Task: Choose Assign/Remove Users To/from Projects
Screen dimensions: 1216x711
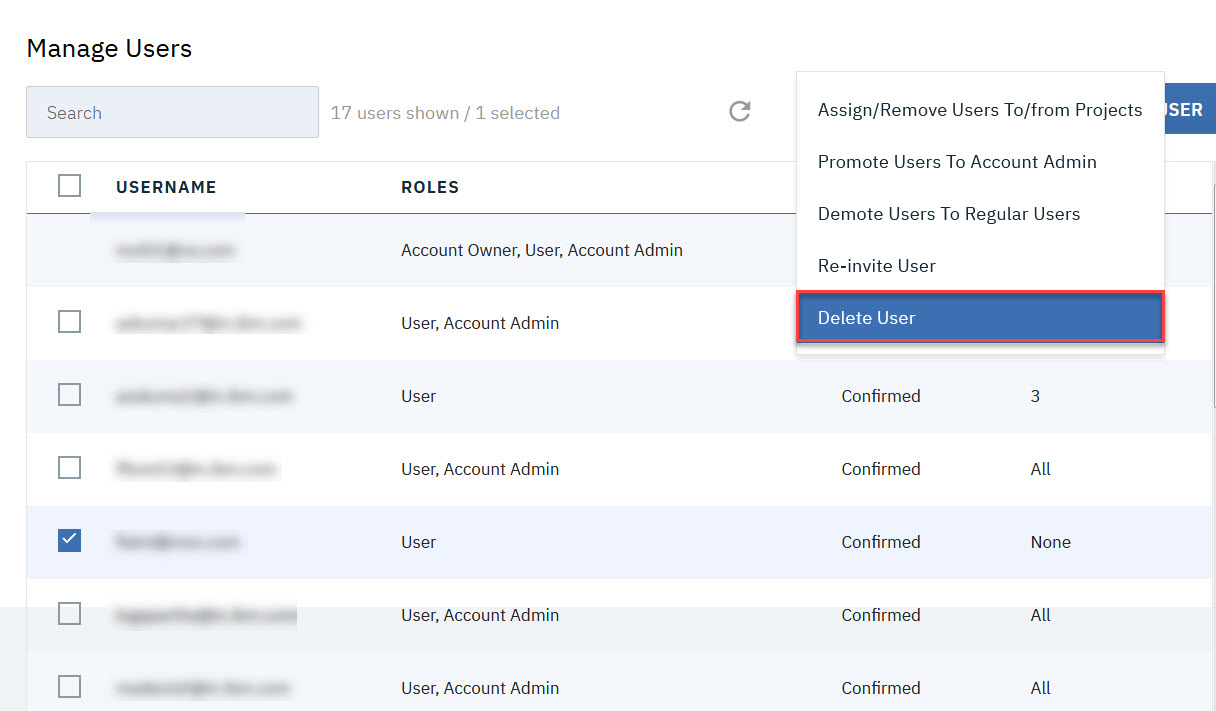Action: click(979, 110)
